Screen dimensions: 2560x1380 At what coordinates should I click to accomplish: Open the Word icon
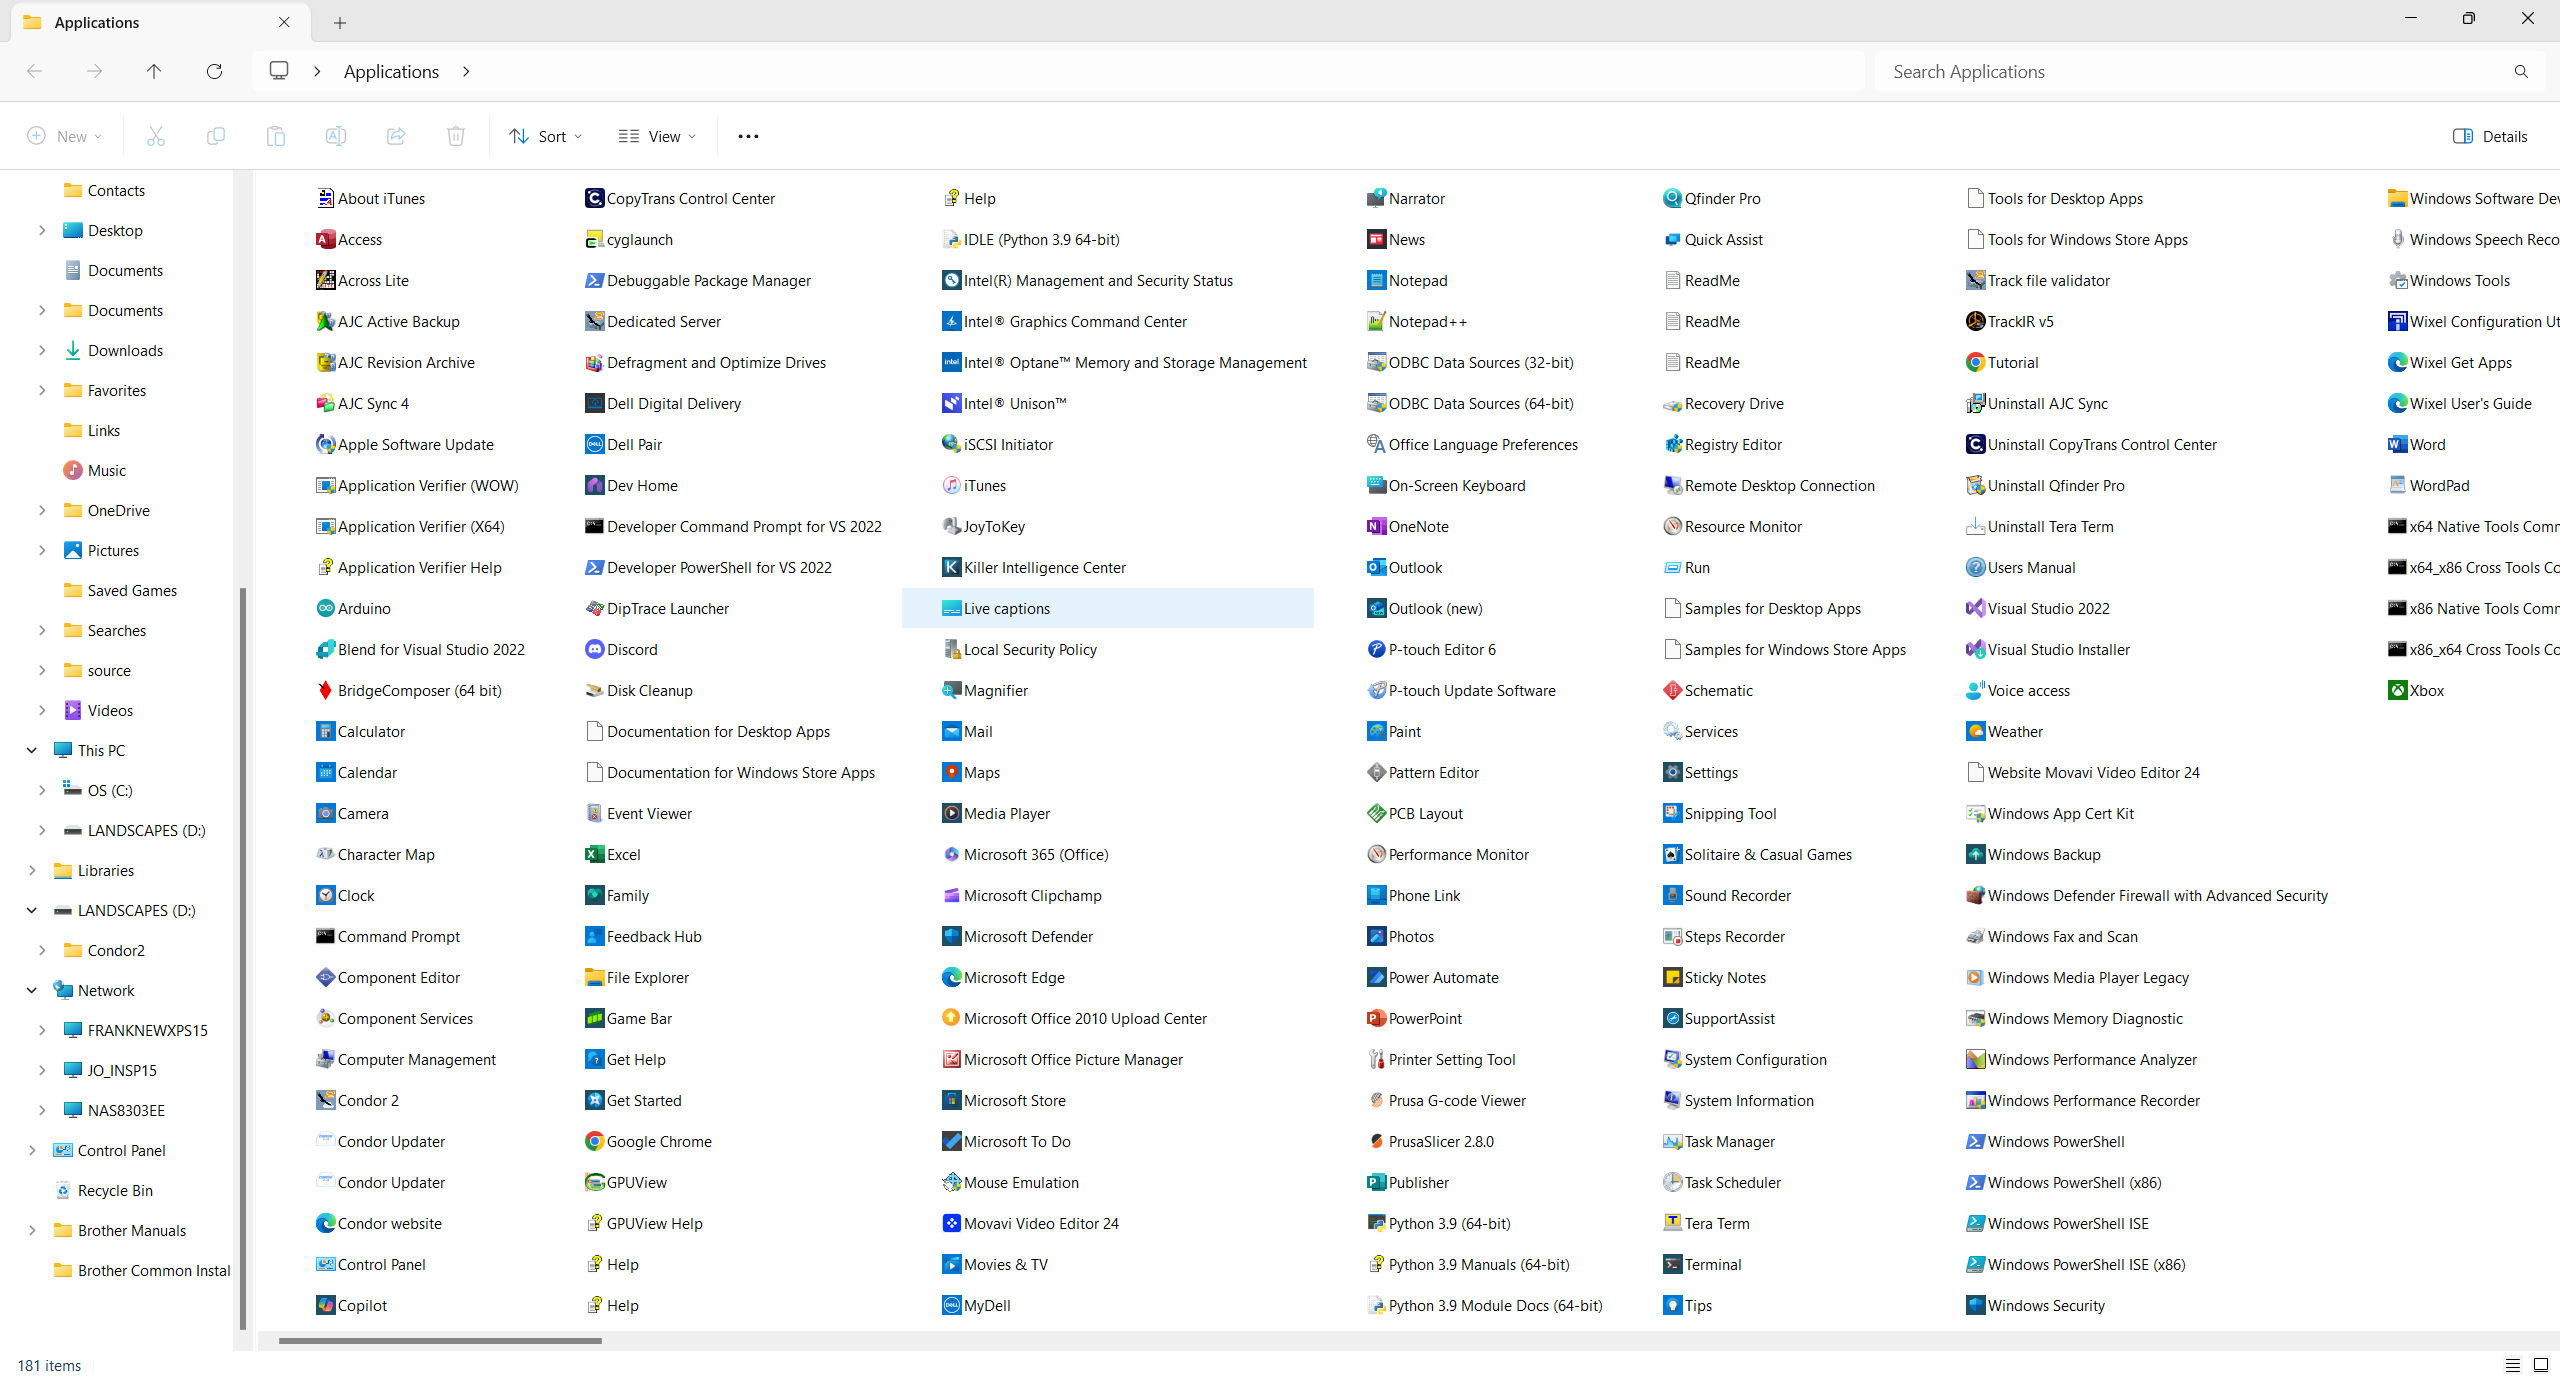pyautogui.click(x=2397, y=444)
